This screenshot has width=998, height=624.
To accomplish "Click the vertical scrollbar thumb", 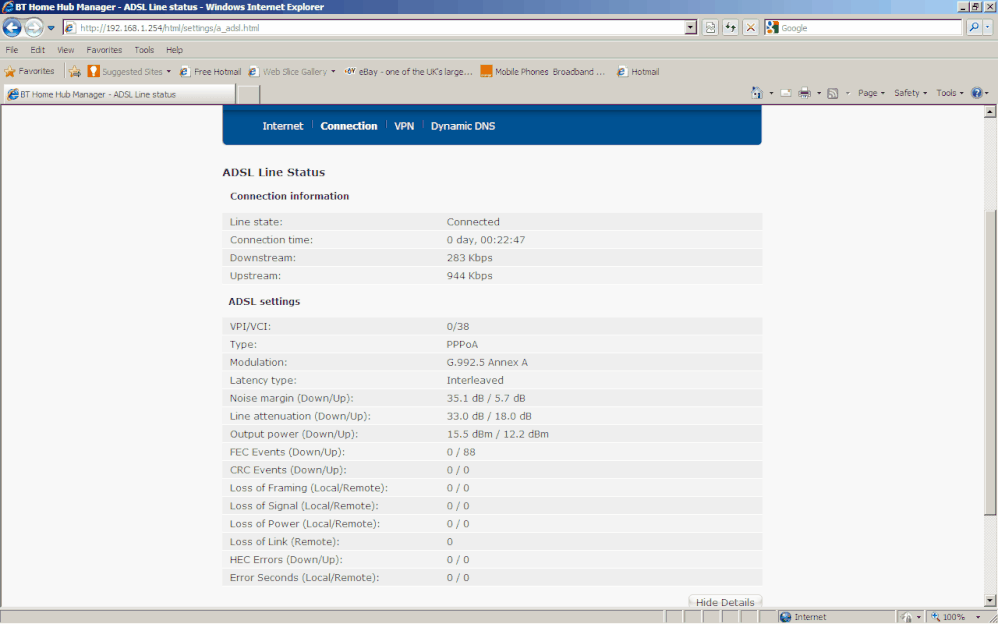I will click(x=990, y=363).
